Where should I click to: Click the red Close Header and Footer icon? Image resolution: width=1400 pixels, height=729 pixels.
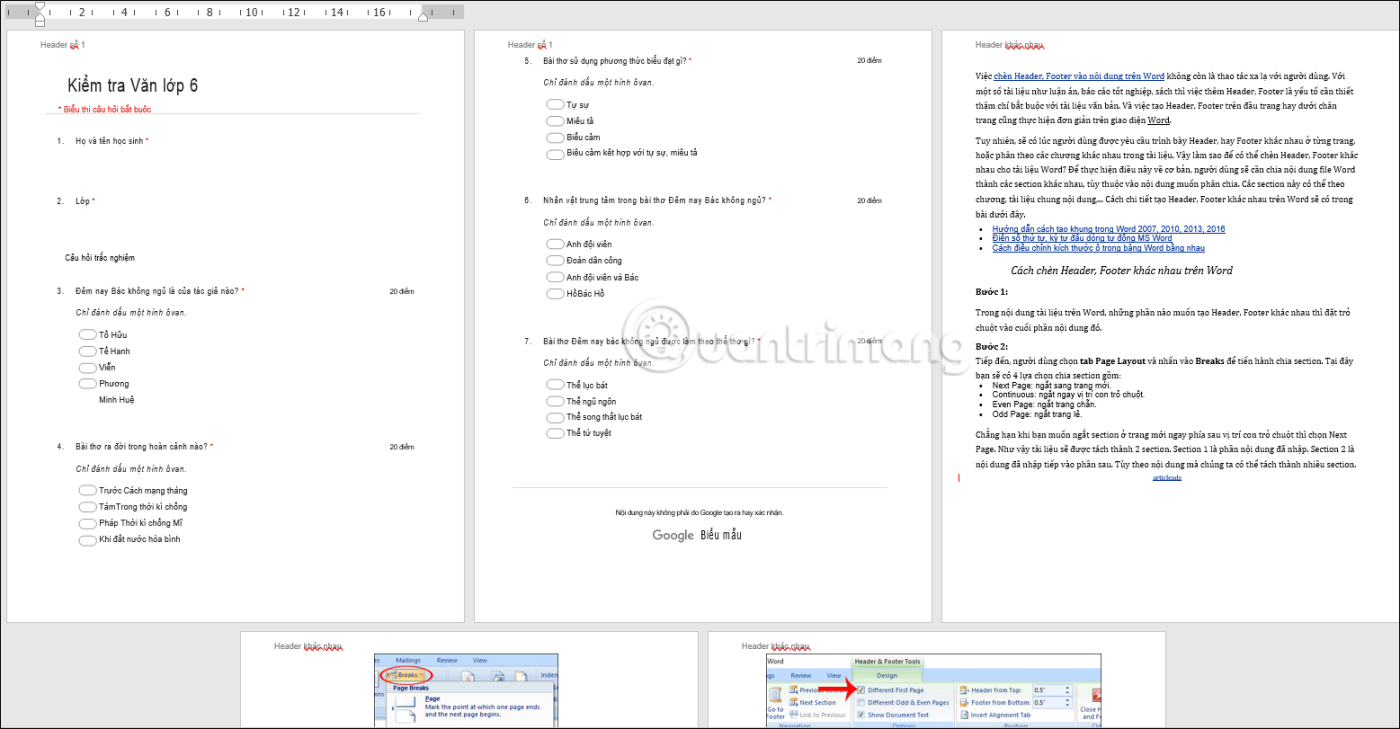[1097, 695]
